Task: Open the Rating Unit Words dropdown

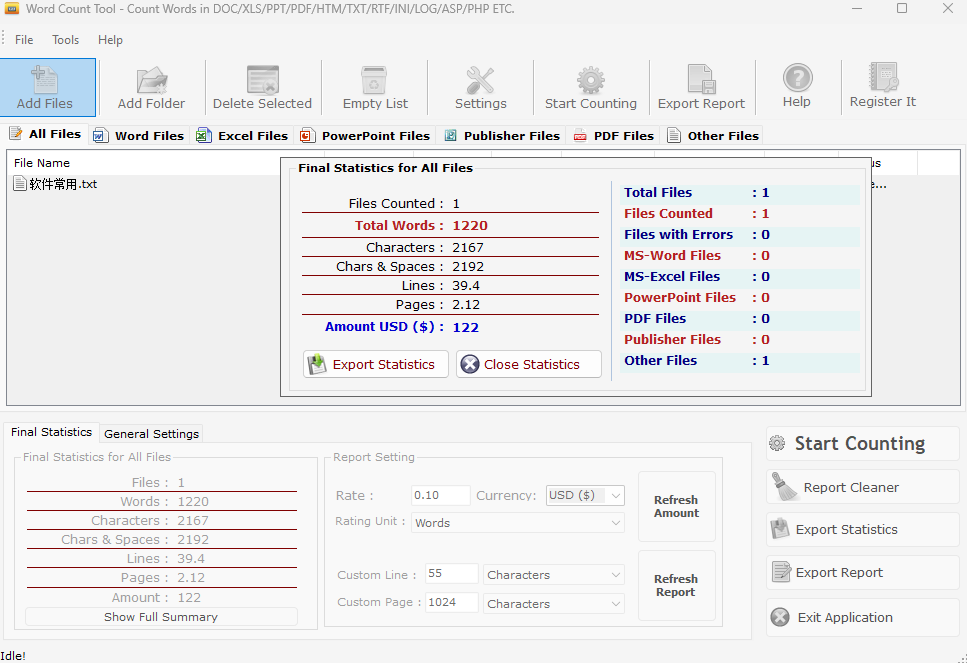Action: 517,523
